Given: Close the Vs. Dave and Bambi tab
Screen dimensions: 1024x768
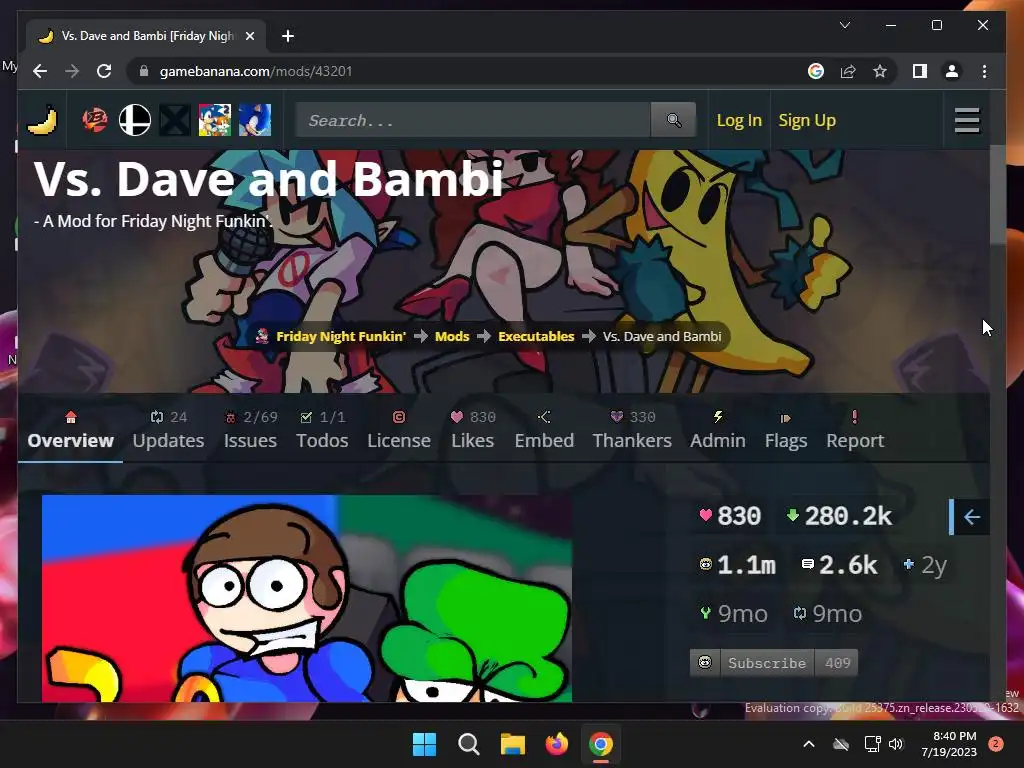Looking at the screenshot, I should point(249,36).
